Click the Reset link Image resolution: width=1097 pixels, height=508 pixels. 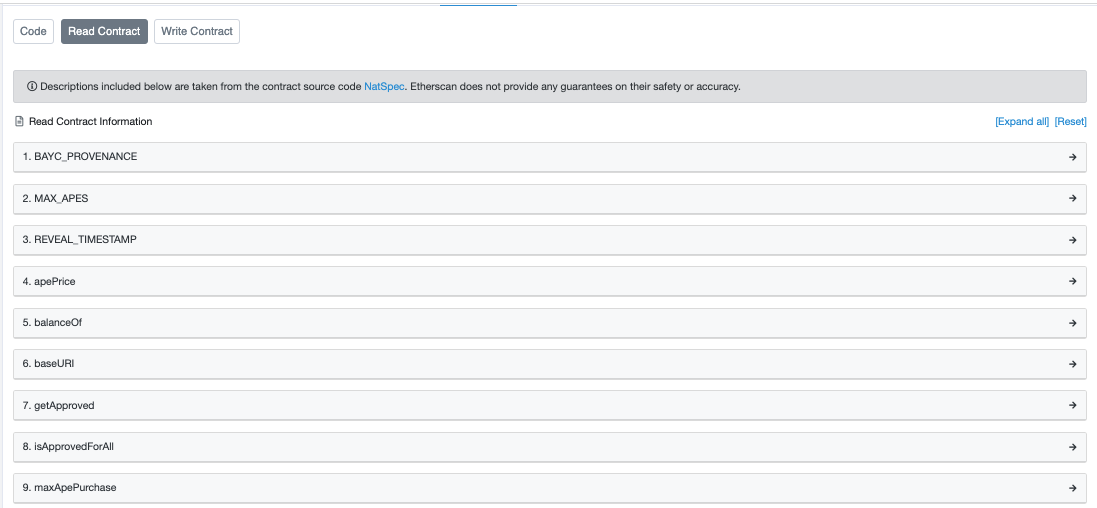(1070, 122)
